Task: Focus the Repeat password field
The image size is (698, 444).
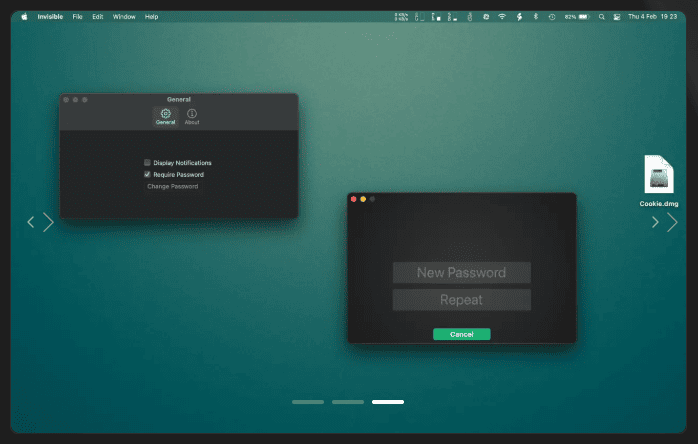Action: click(462, 300)
